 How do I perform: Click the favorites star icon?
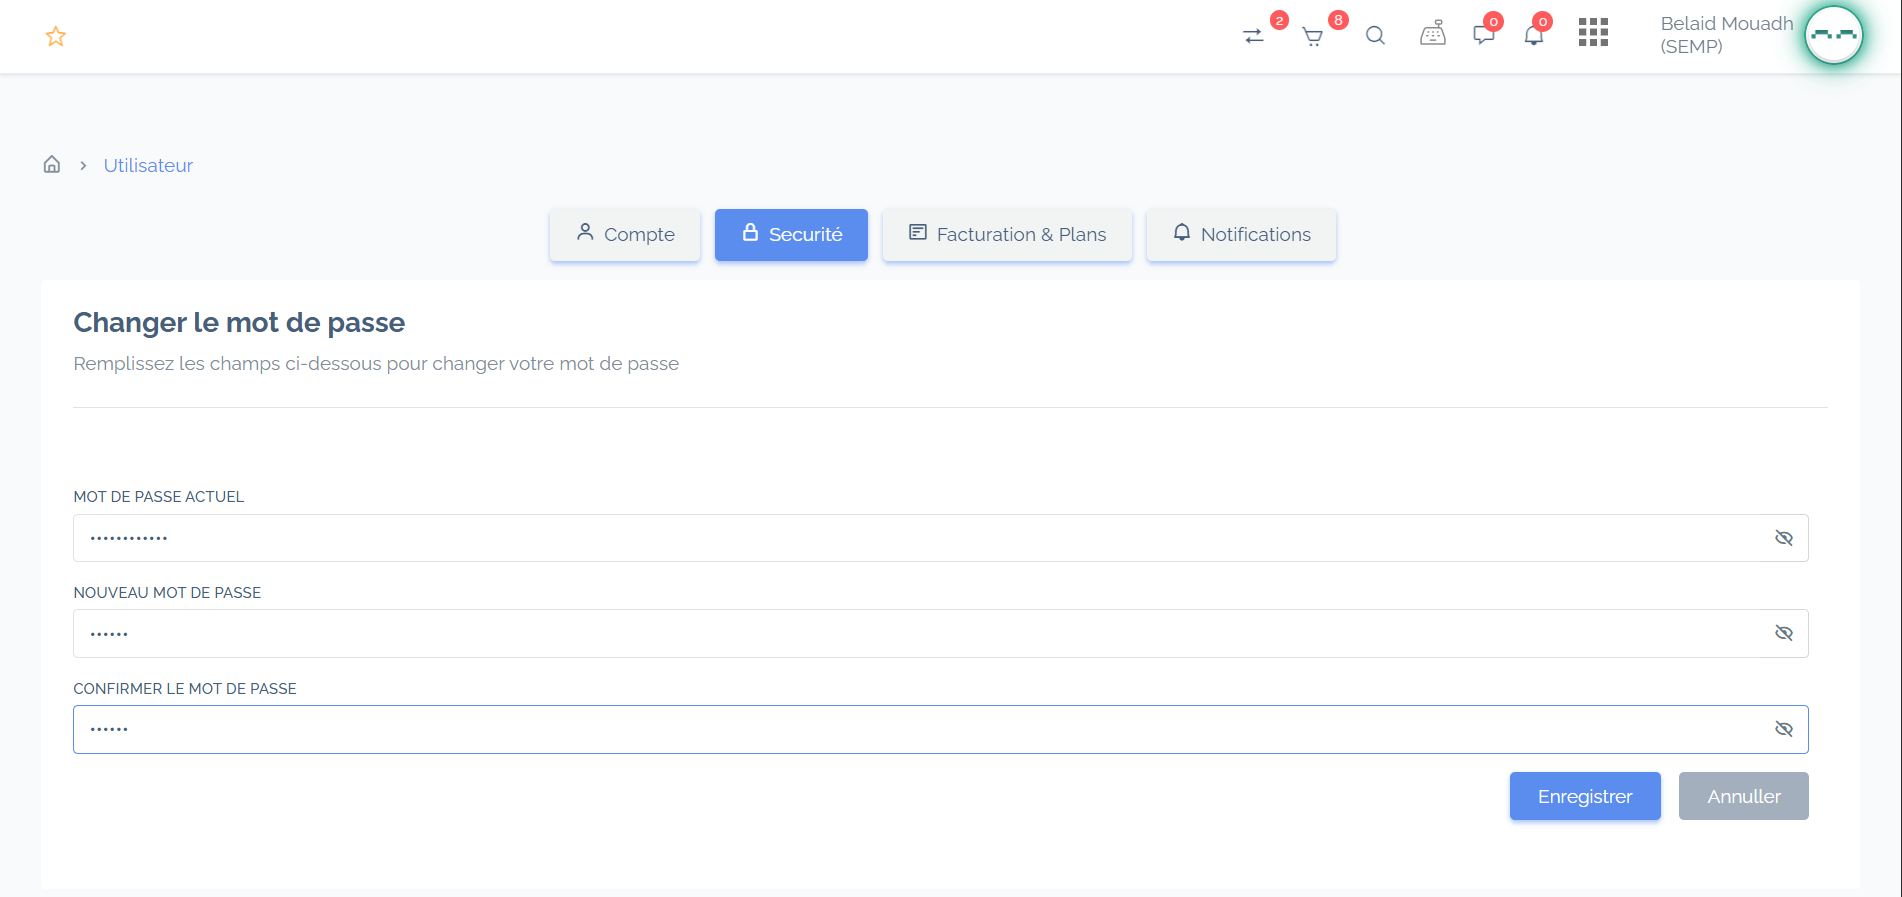pyautogui.click(x=56, y=37)
